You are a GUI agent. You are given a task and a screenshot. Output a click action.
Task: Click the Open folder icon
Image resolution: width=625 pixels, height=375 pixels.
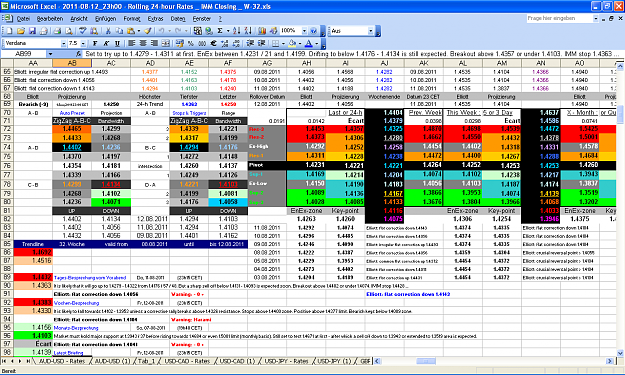[x=21, y=31]
